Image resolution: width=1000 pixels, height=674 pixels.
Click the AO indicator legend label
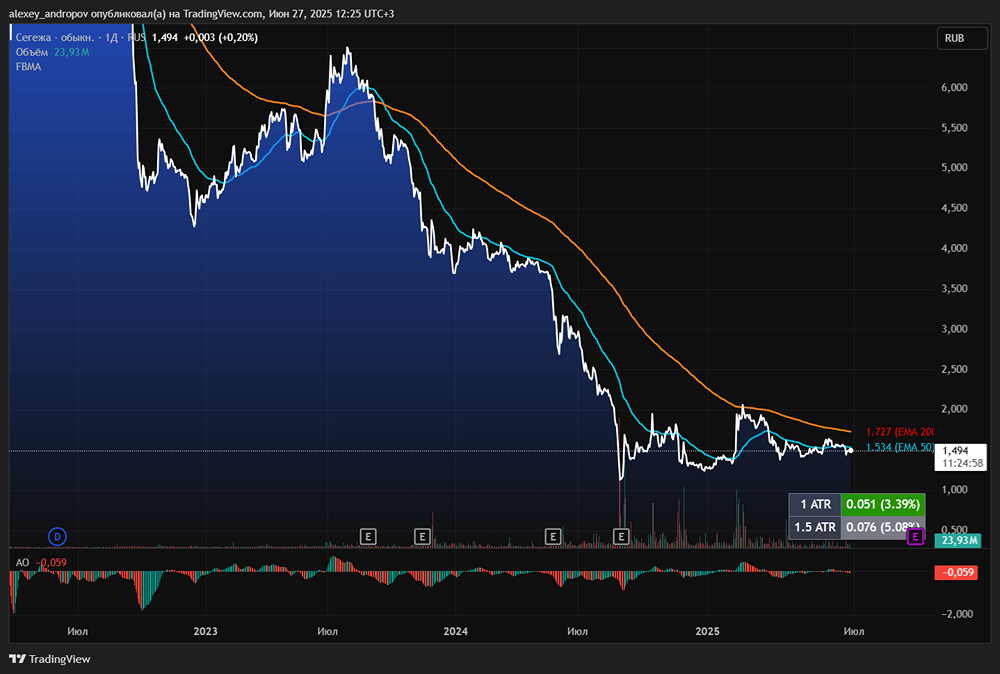click(22, 562)
